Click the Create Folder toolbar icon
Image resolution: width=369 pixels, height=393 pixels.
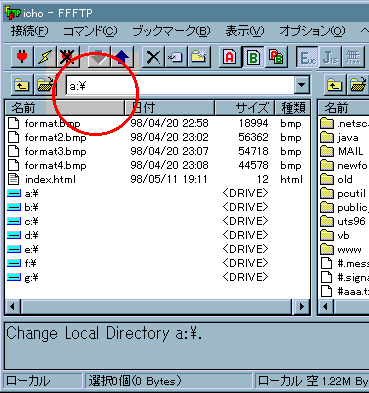tap(199, 57)
